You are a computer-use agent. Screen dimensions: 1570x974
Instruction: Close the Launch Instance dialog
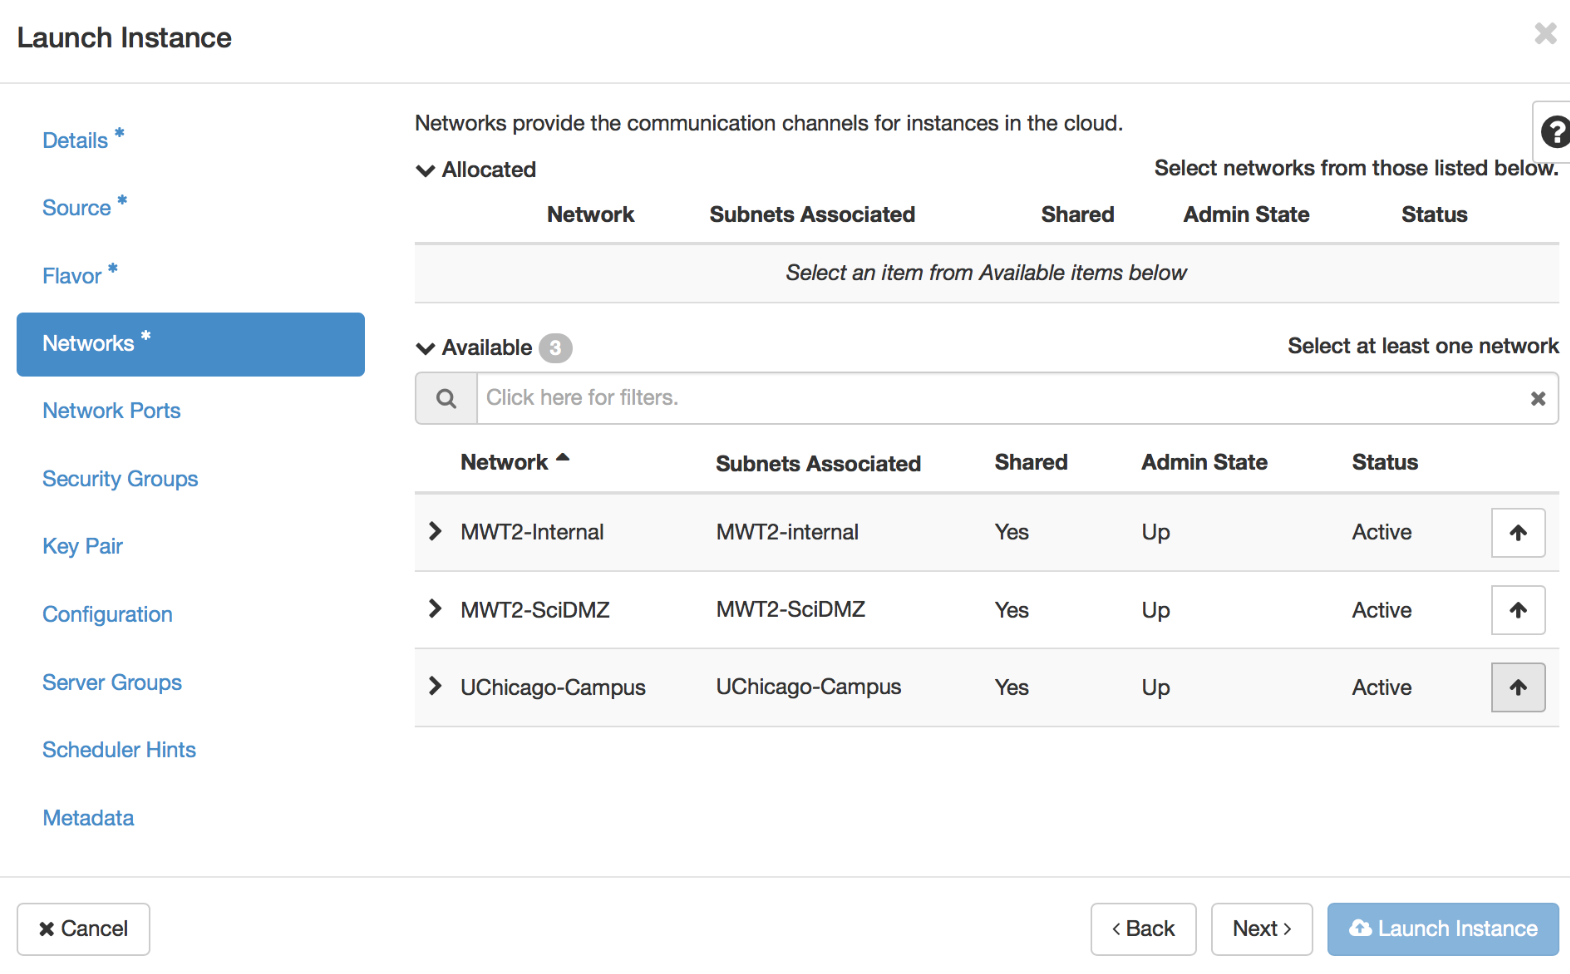pyautogui.click(x=1545, y=34)
